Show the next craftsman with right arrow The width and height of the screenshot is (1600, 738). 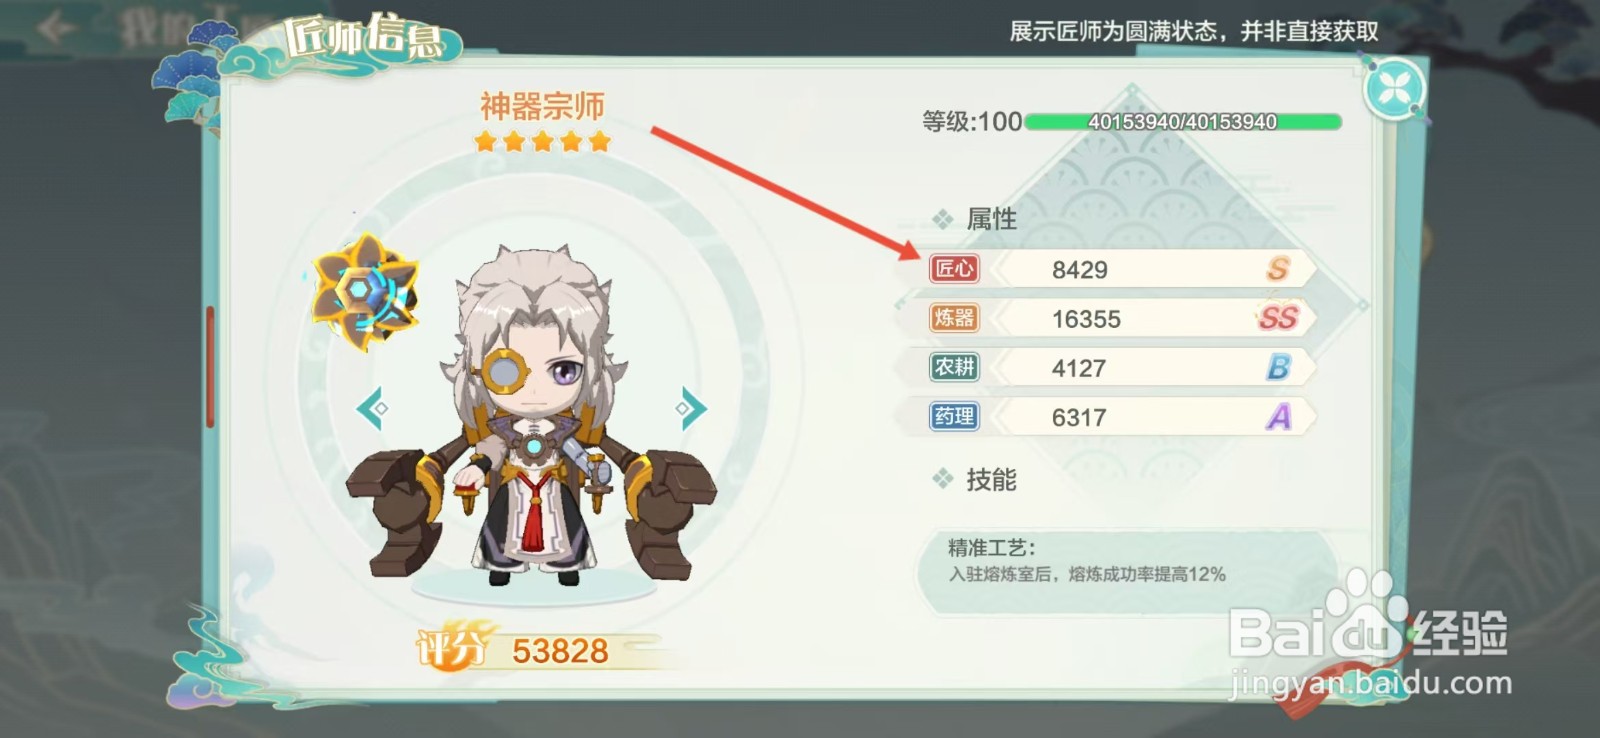click(690, 408)
